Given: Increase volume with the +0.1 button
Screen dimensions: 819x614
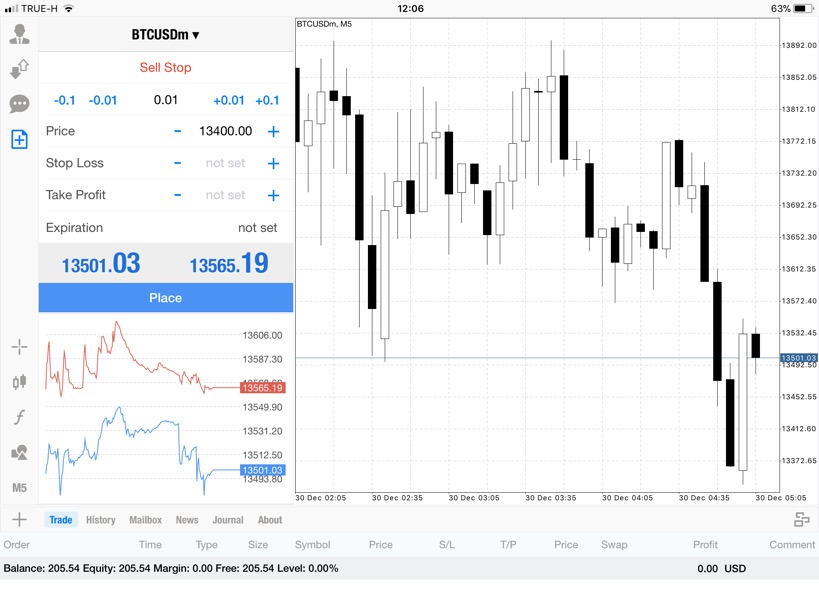Looking at the screenshot, I should 267,100.
